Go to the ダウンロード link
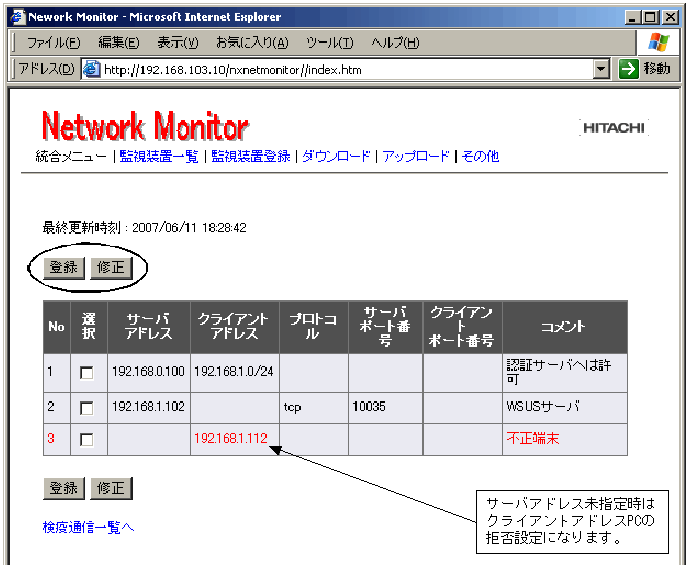Screen dimensions: 688x568 [x=336, y=156]
